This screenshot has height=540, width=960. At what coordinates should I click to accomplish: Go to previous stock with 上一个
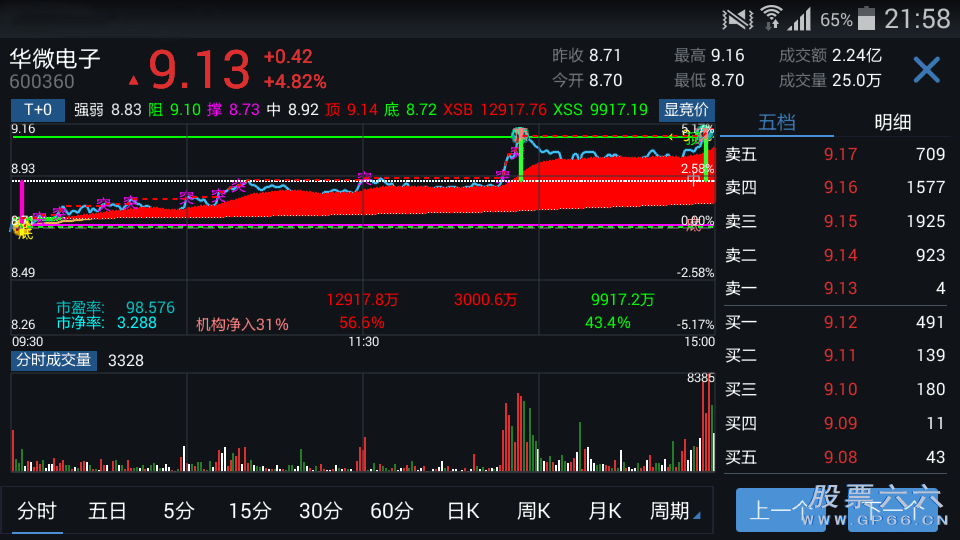point(773,511)
